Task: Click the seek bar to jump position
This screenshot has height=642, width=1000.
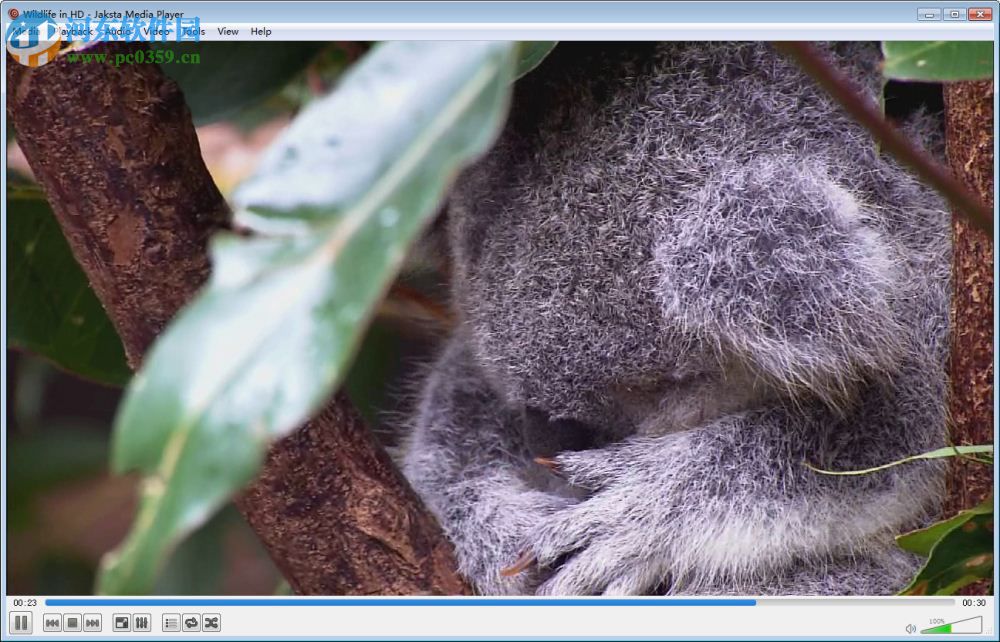Action: [500, 602]
